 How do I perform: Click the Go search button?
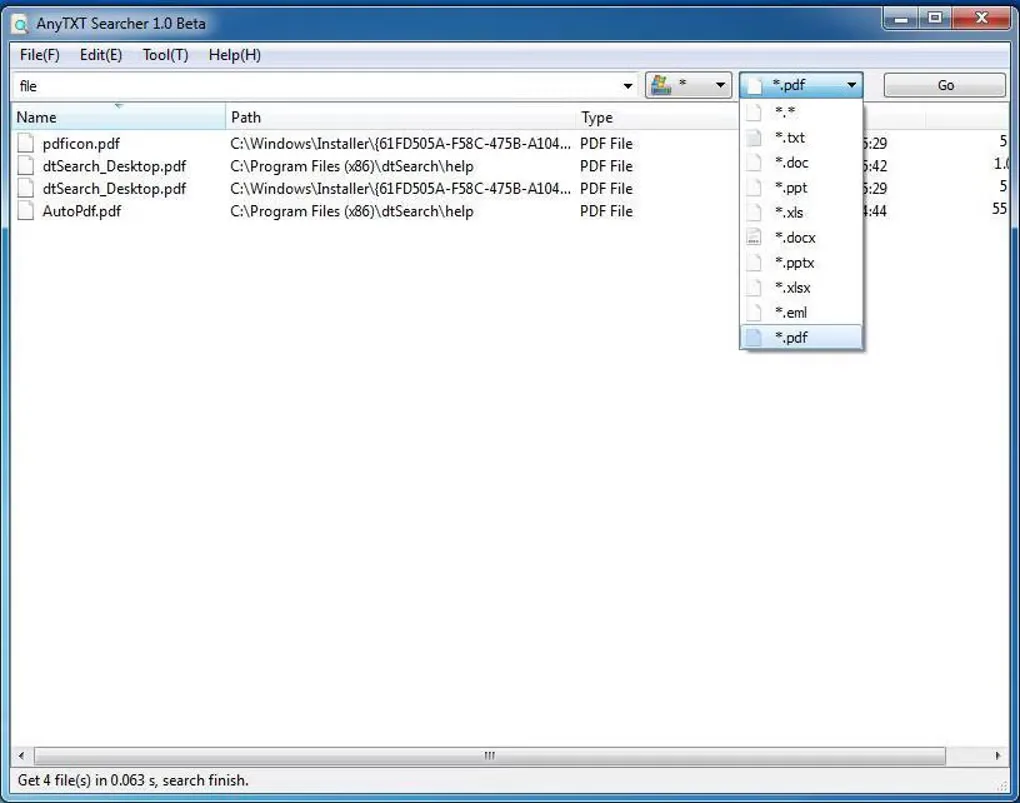coord(945,85)
